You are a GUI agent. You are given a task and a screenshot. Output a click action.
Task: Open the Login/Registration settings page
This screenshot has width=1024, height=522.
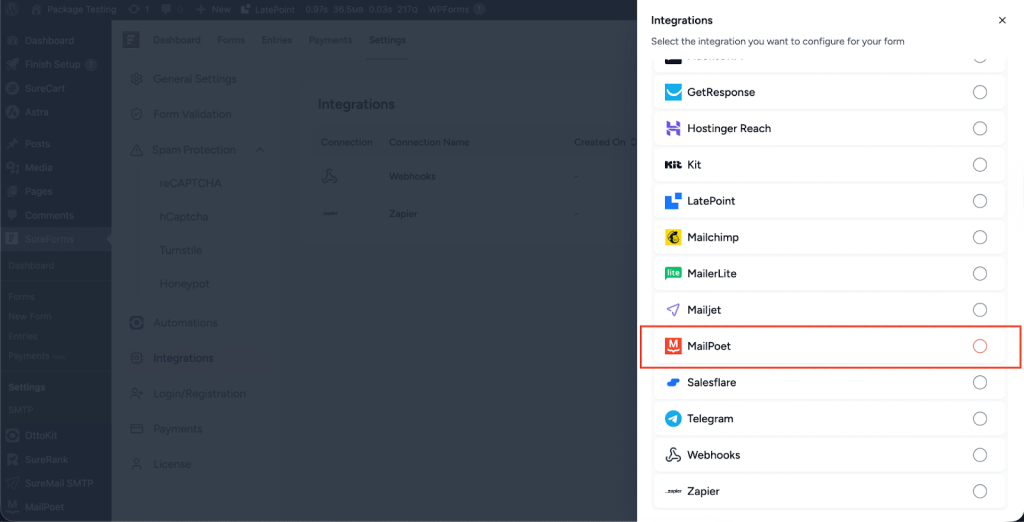(x=199, y=394)
